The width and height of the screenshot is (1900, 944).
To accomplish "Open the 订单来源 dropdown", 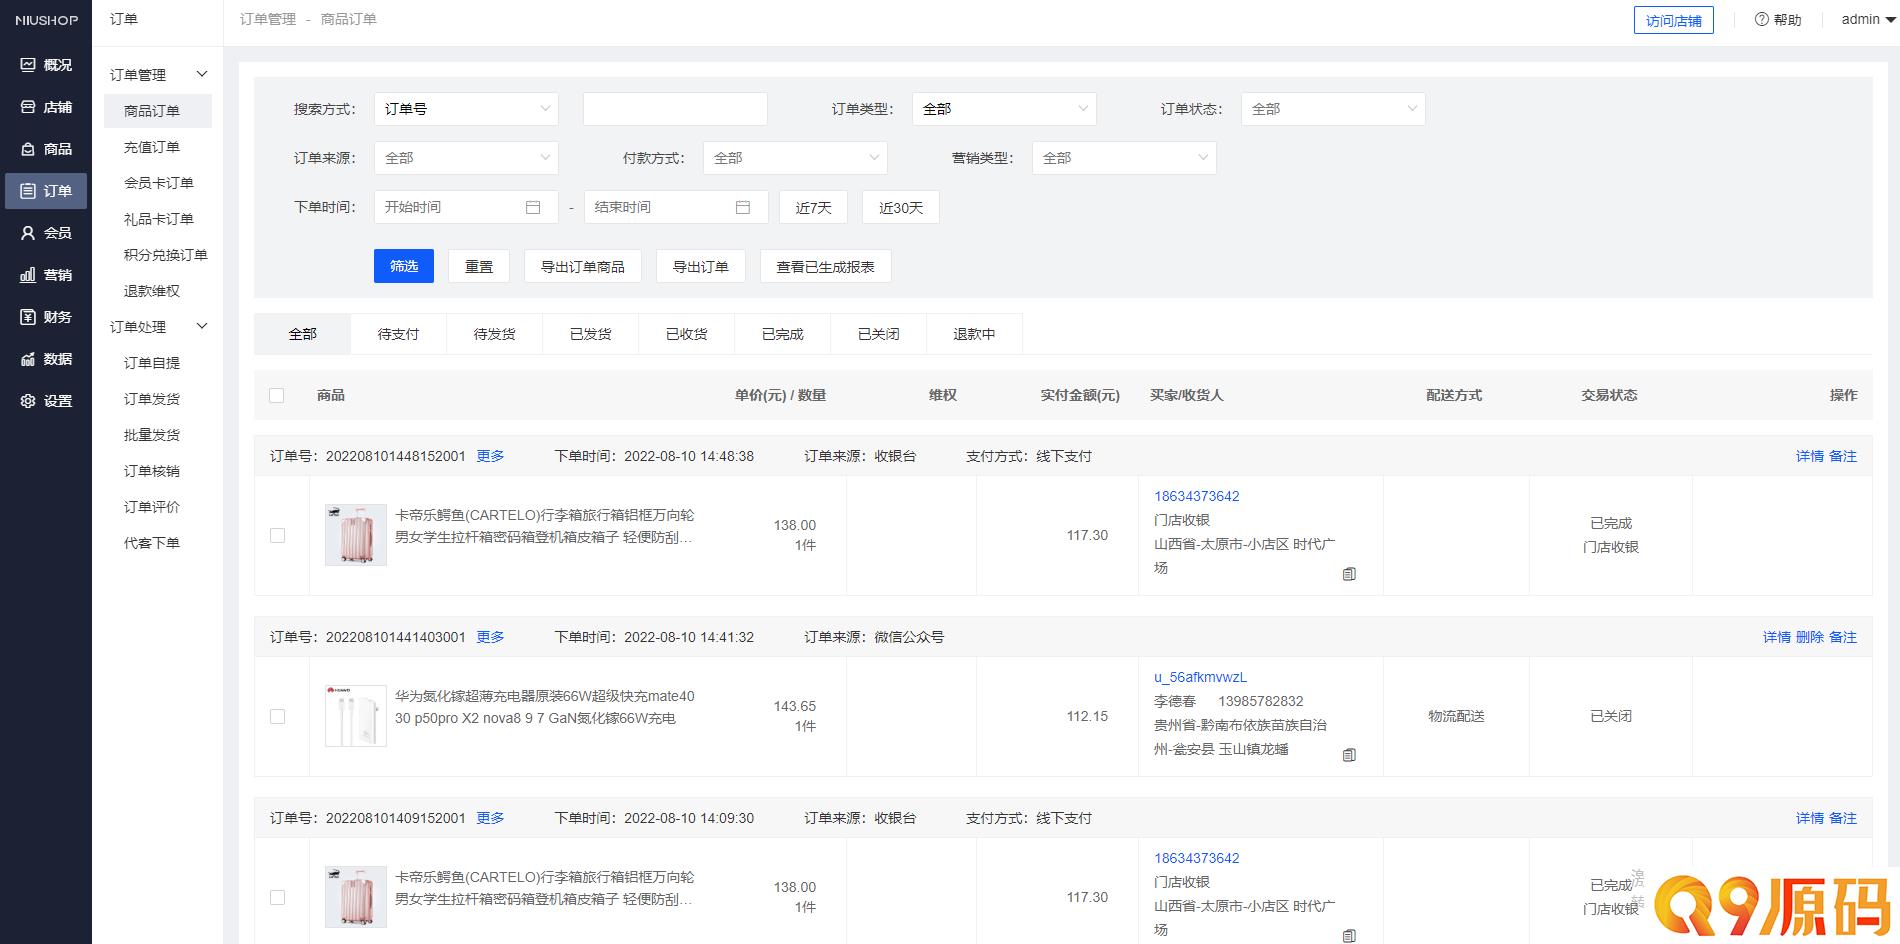I will 466,158.
